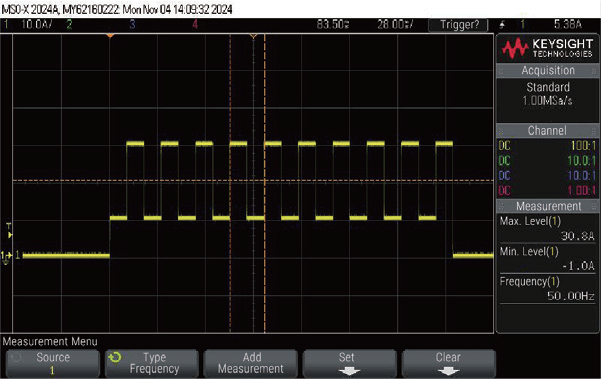The width and height of the screenshot is (601, 379).
Task: Click the trigger level T marker
Action: tap(9, 231)
